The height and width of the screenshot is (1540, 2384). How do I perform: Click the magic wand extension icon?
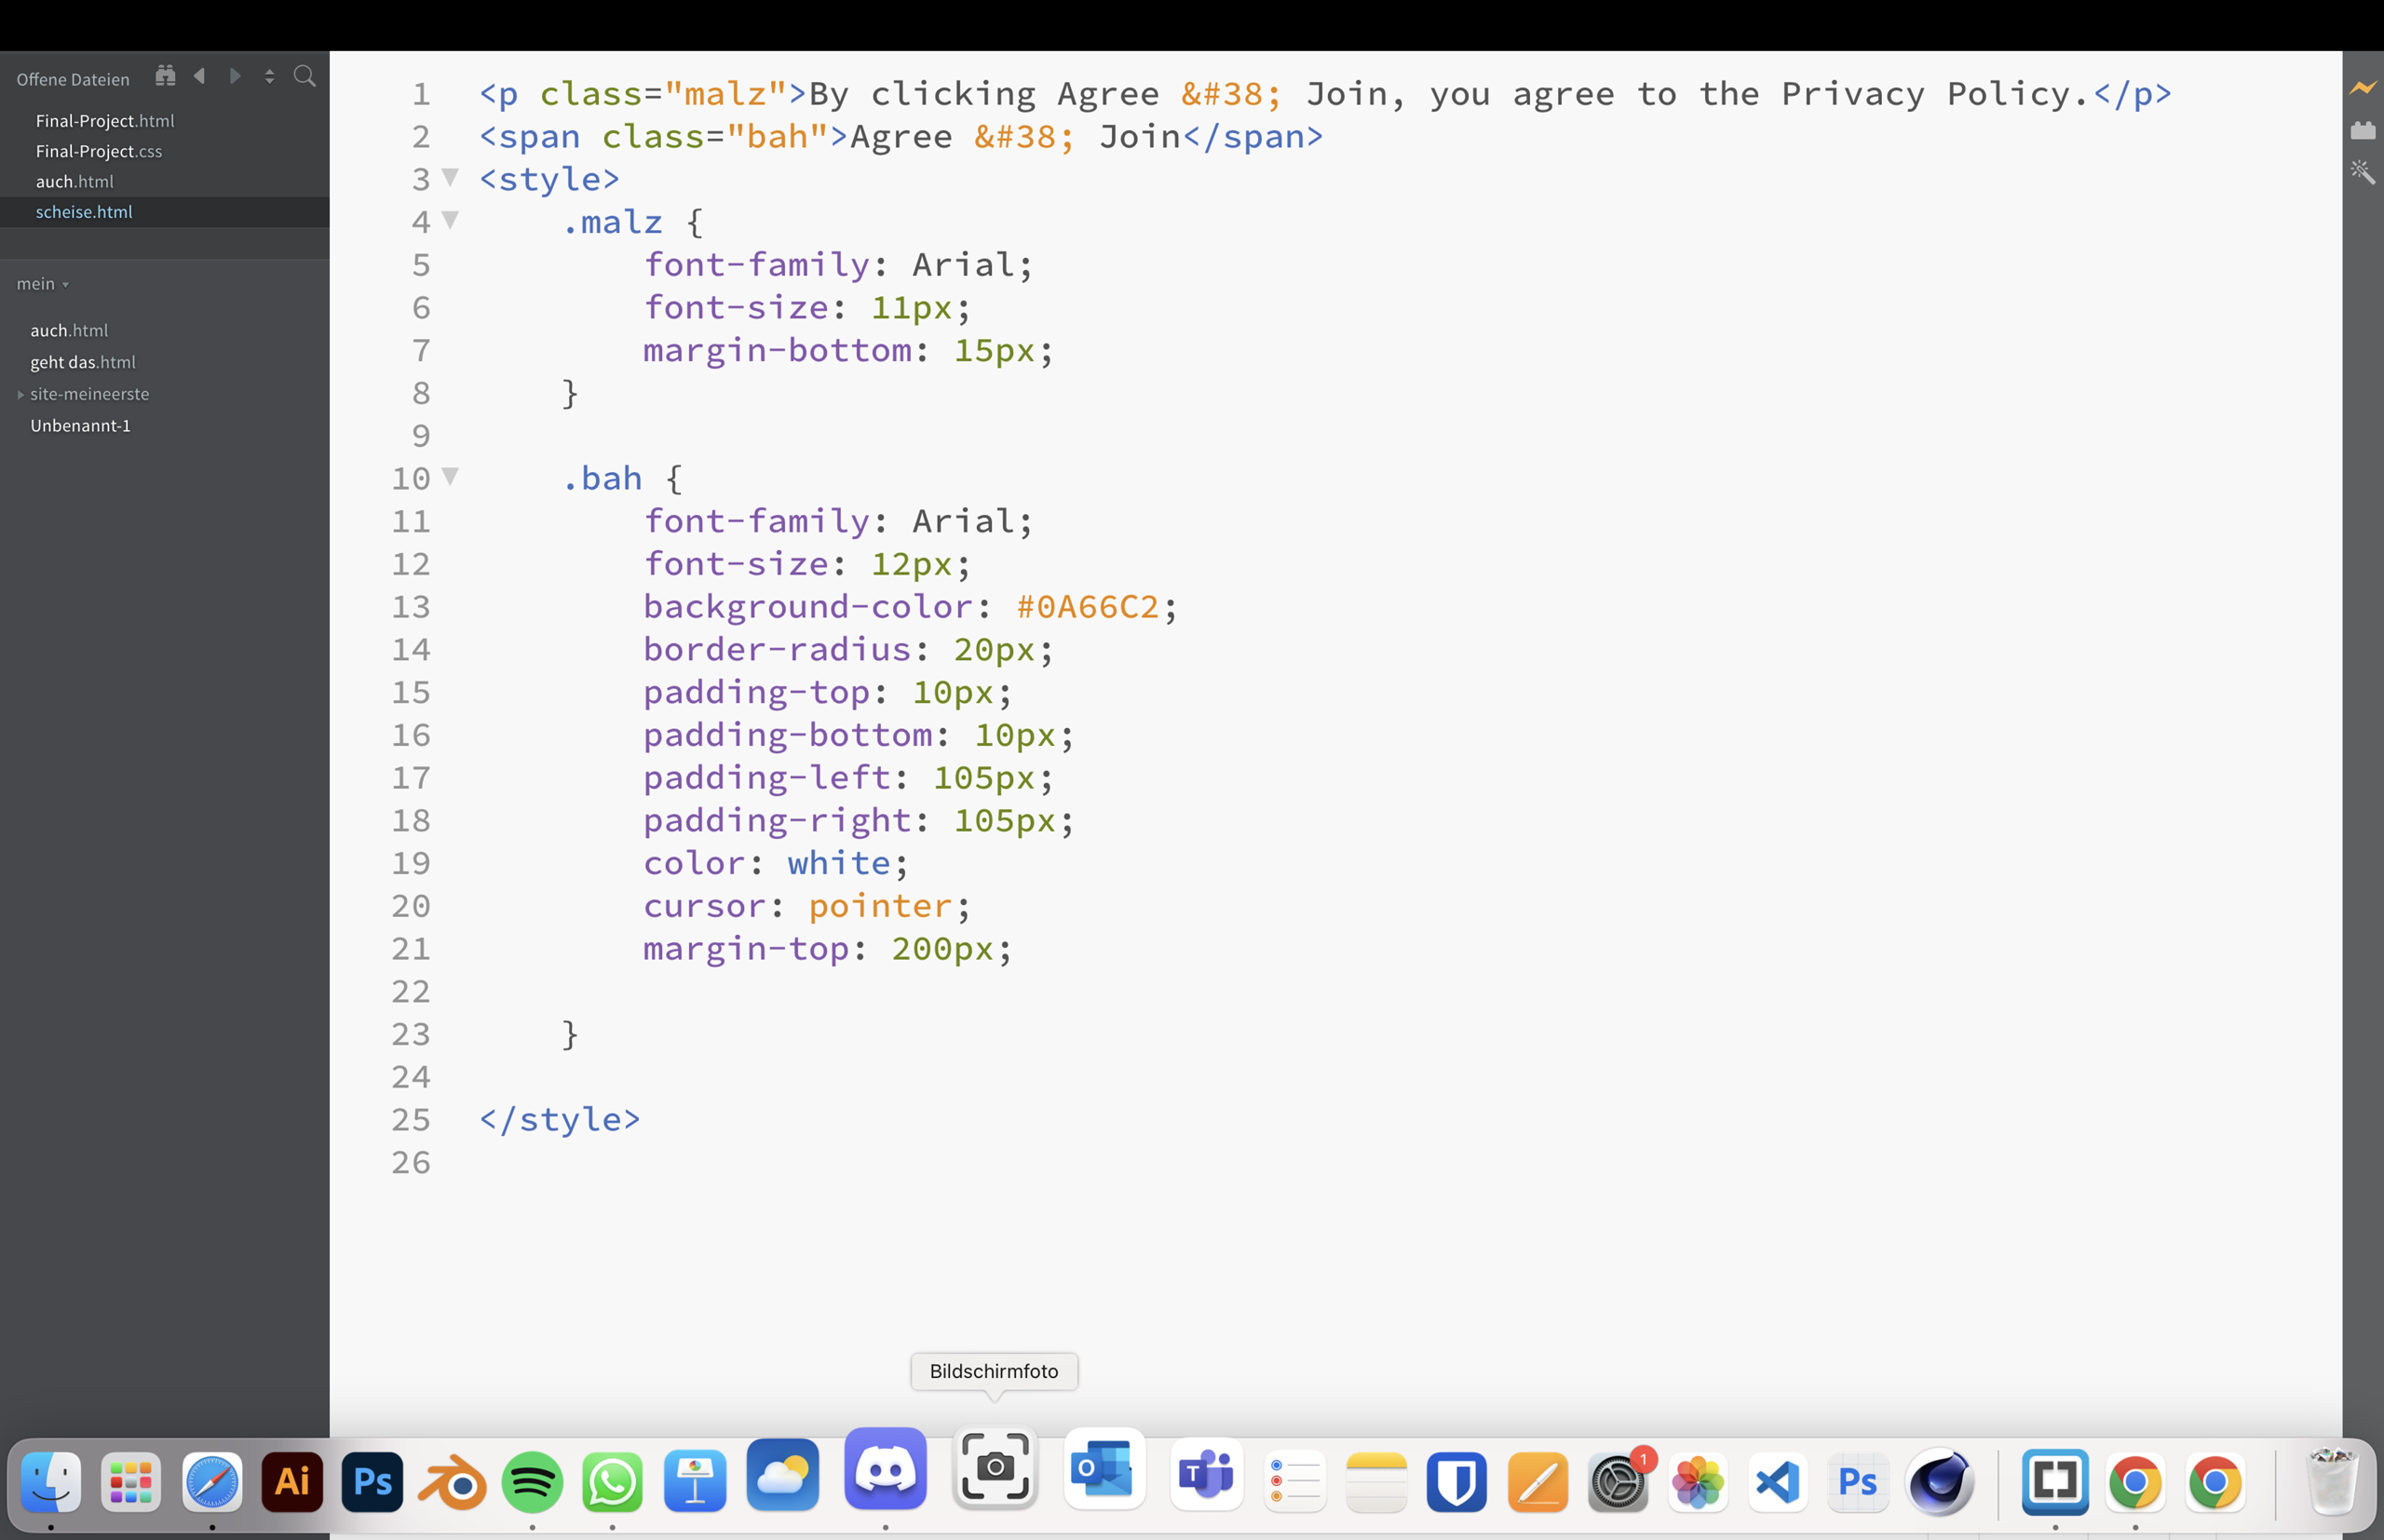point(2362,173)
